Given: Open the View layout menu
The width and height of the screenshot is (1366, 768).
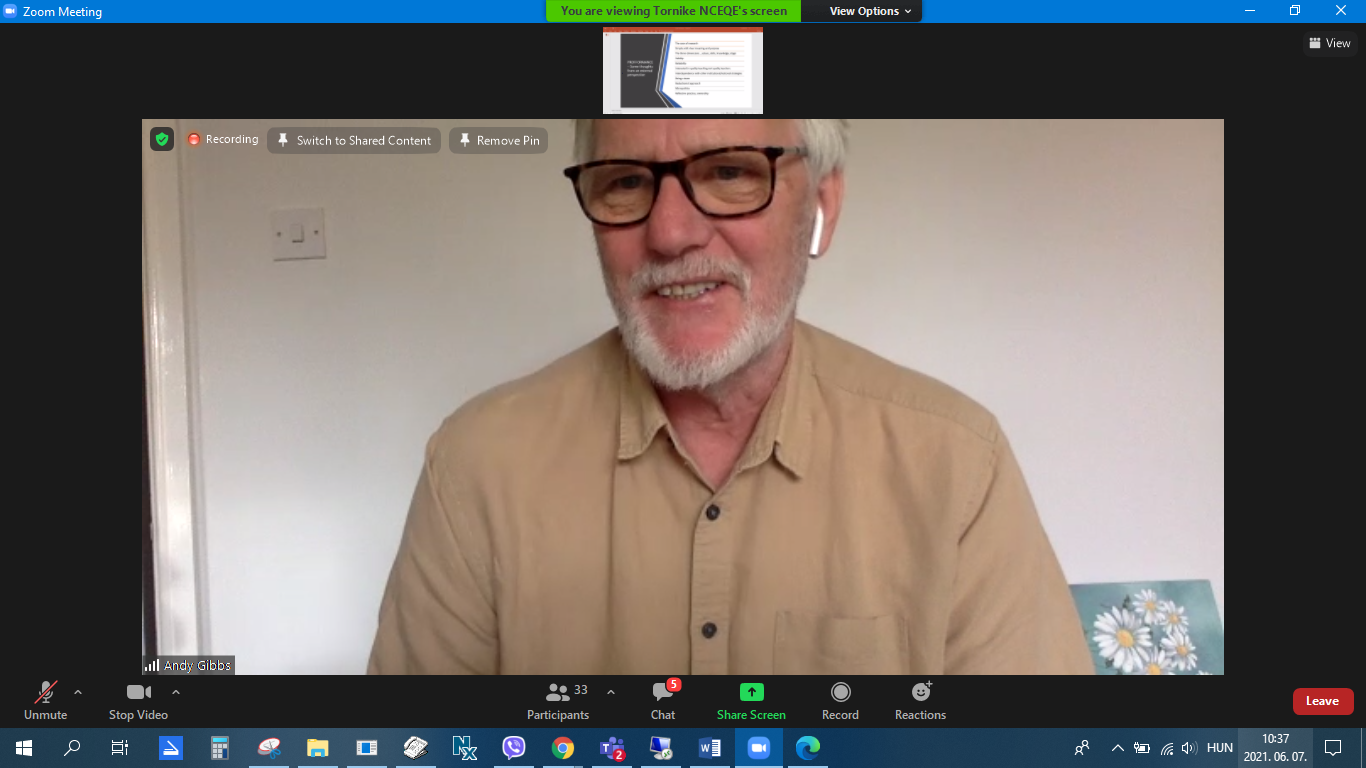Looking at the screenshot, I should coord(1329,43).
